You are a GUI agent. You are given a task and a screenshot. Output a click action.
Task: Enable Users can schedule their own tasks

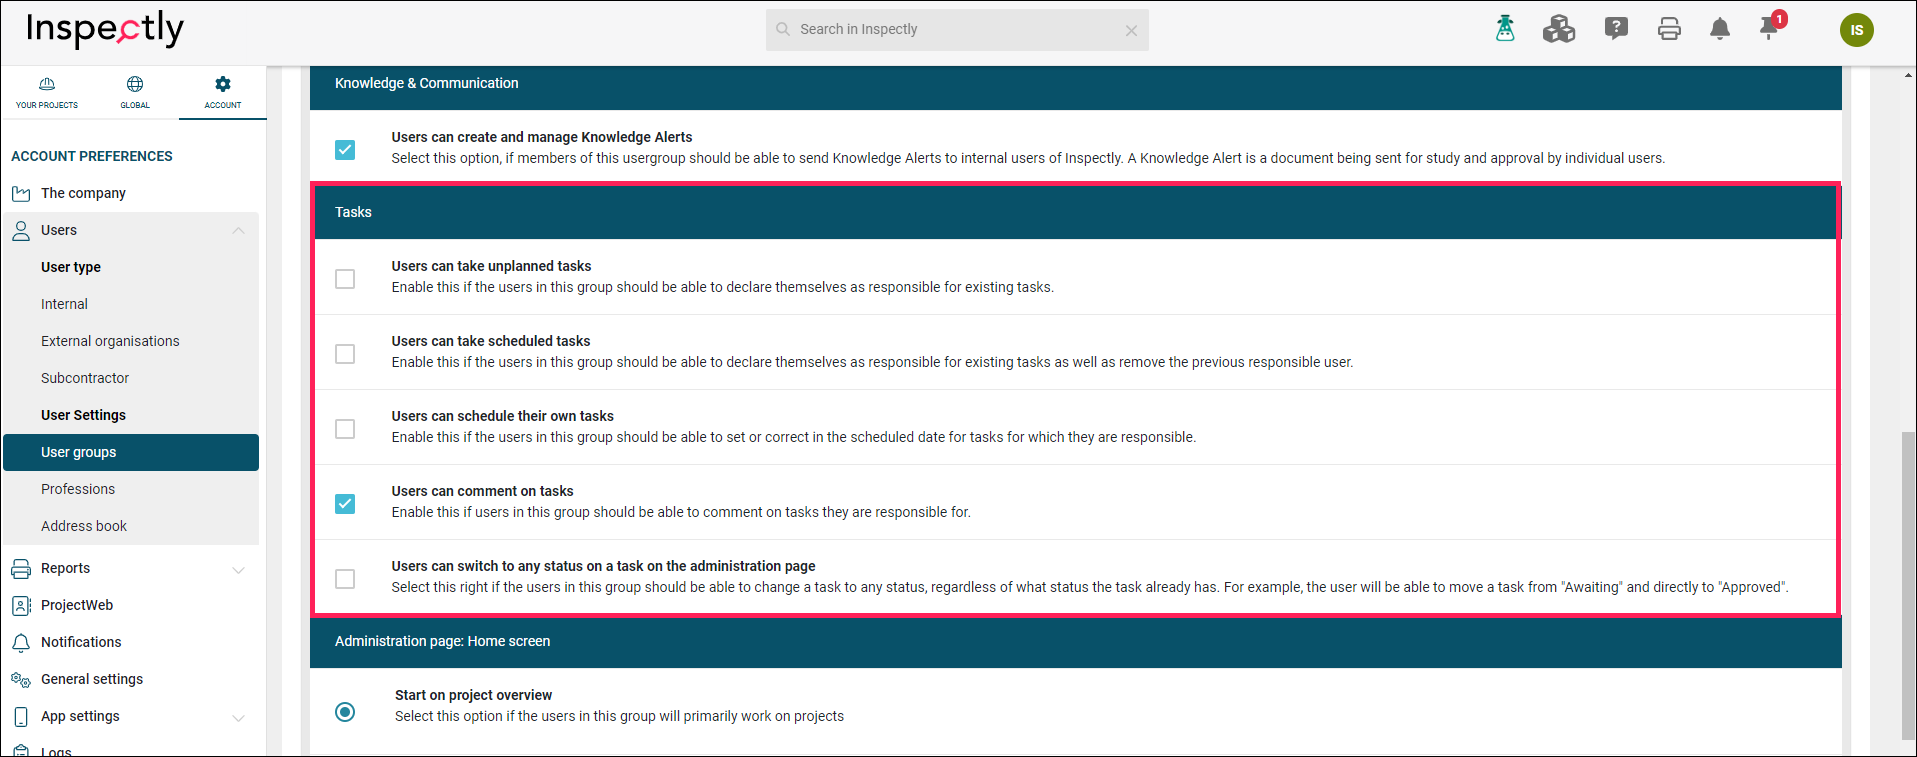pyautogui.click(x=345, y=428)
